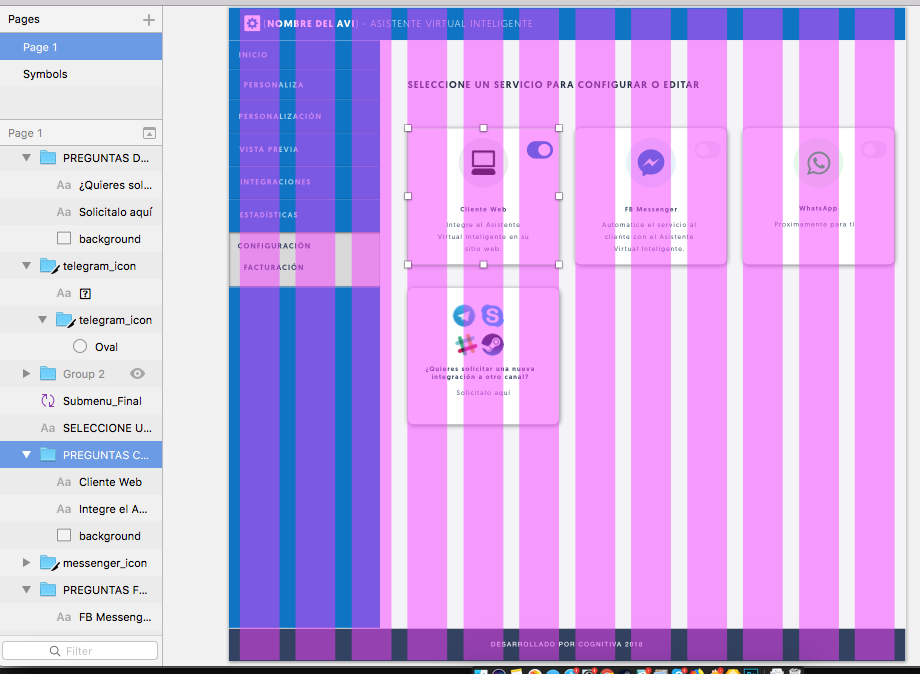Click the FB Messenger card title
Viewport: 920px width, 674px height.
pyautogui.click(x=651, y=209)
